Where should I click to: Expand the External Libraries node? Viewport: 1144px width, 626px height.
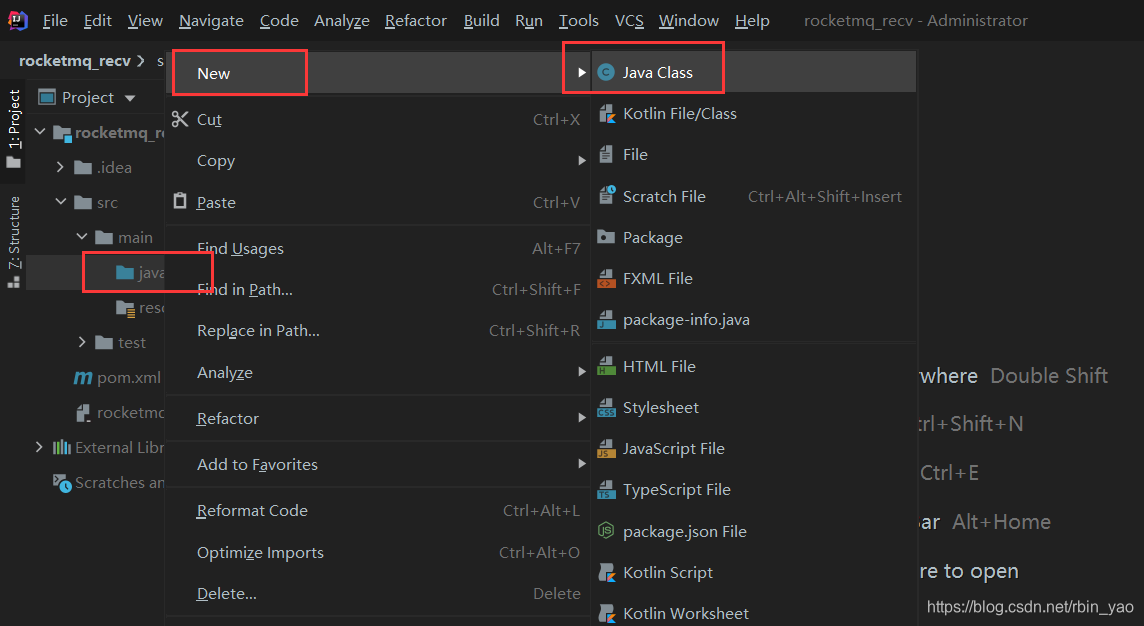pos(38,446)
